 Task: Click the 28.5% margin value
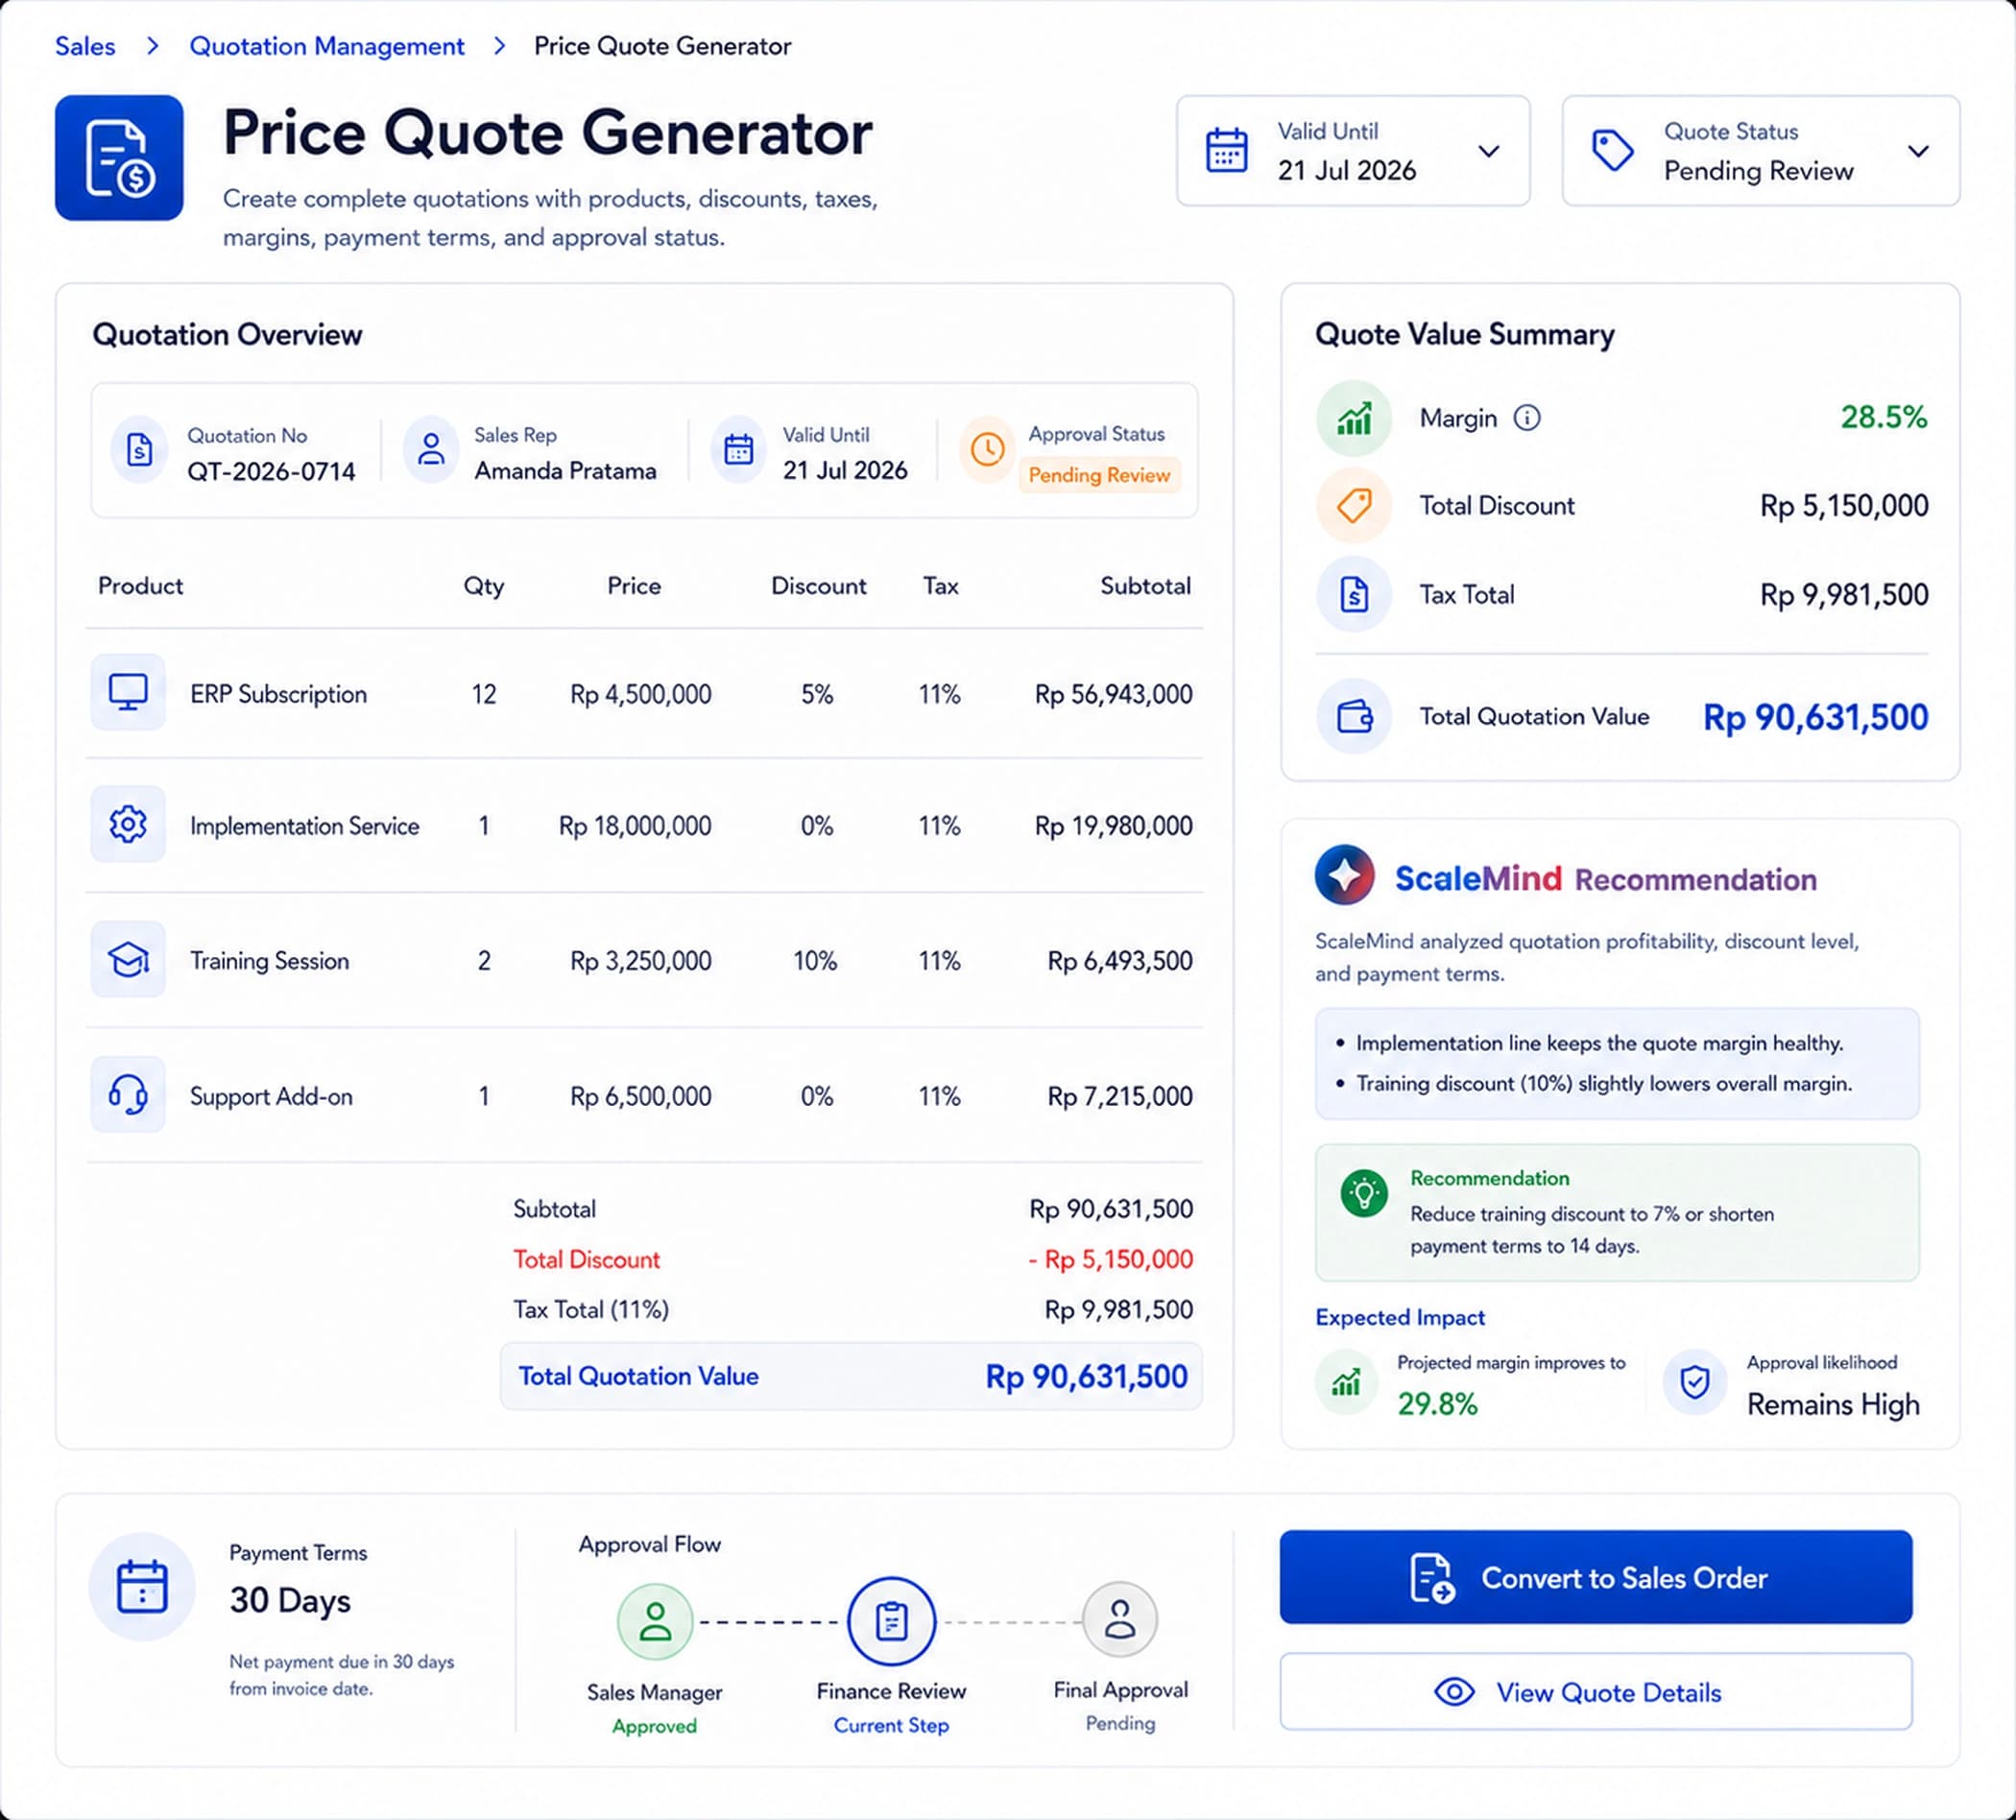click(x=1884, y=417)
